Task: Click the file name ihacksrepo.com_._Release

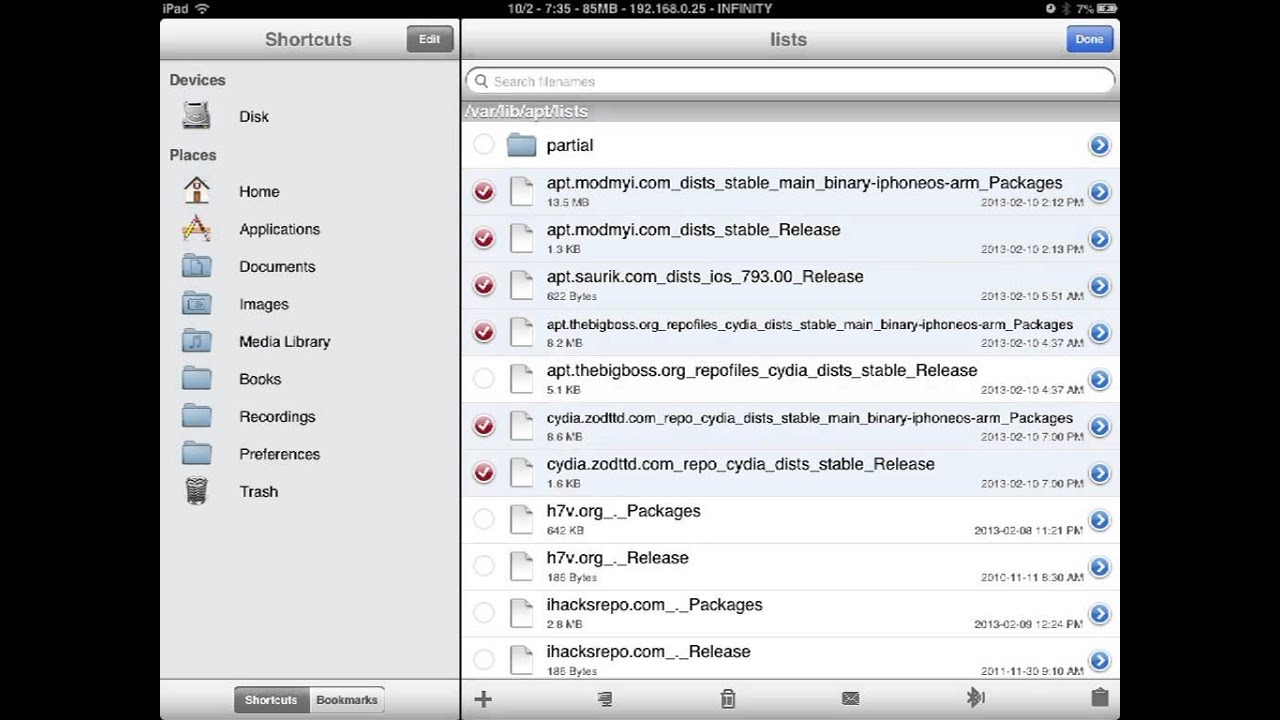Action: 648,652
